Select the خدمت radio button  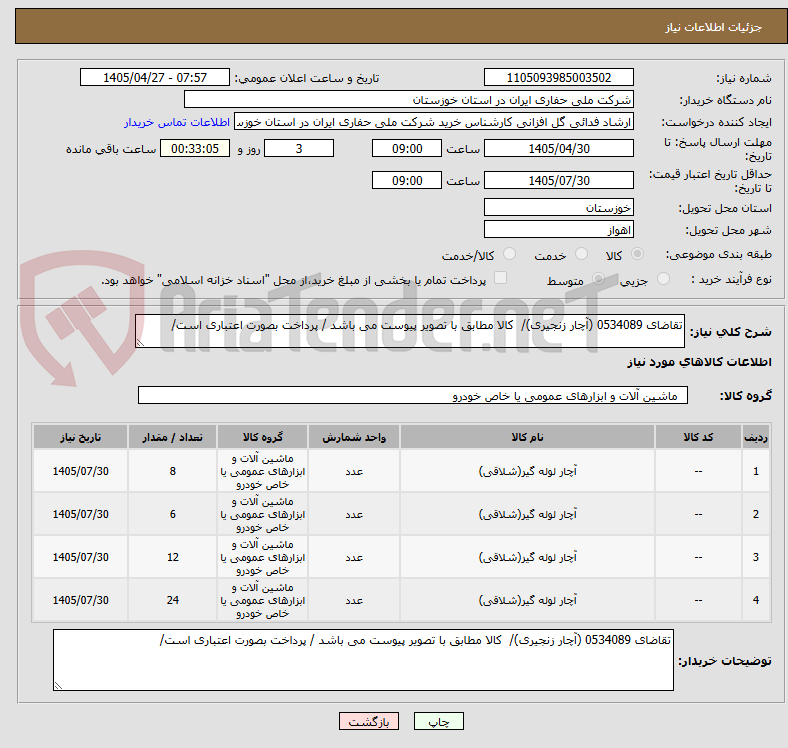pos(581,254)
